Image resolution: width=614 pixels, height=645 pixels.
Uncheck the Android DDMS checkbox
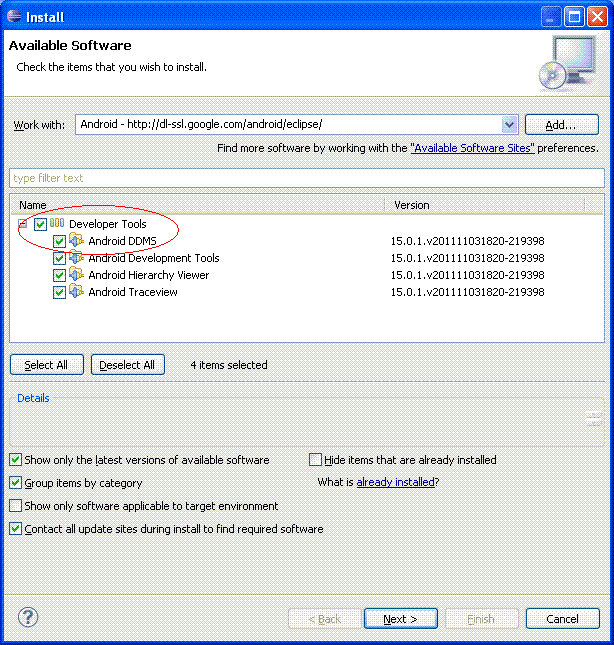coord(59,241)
